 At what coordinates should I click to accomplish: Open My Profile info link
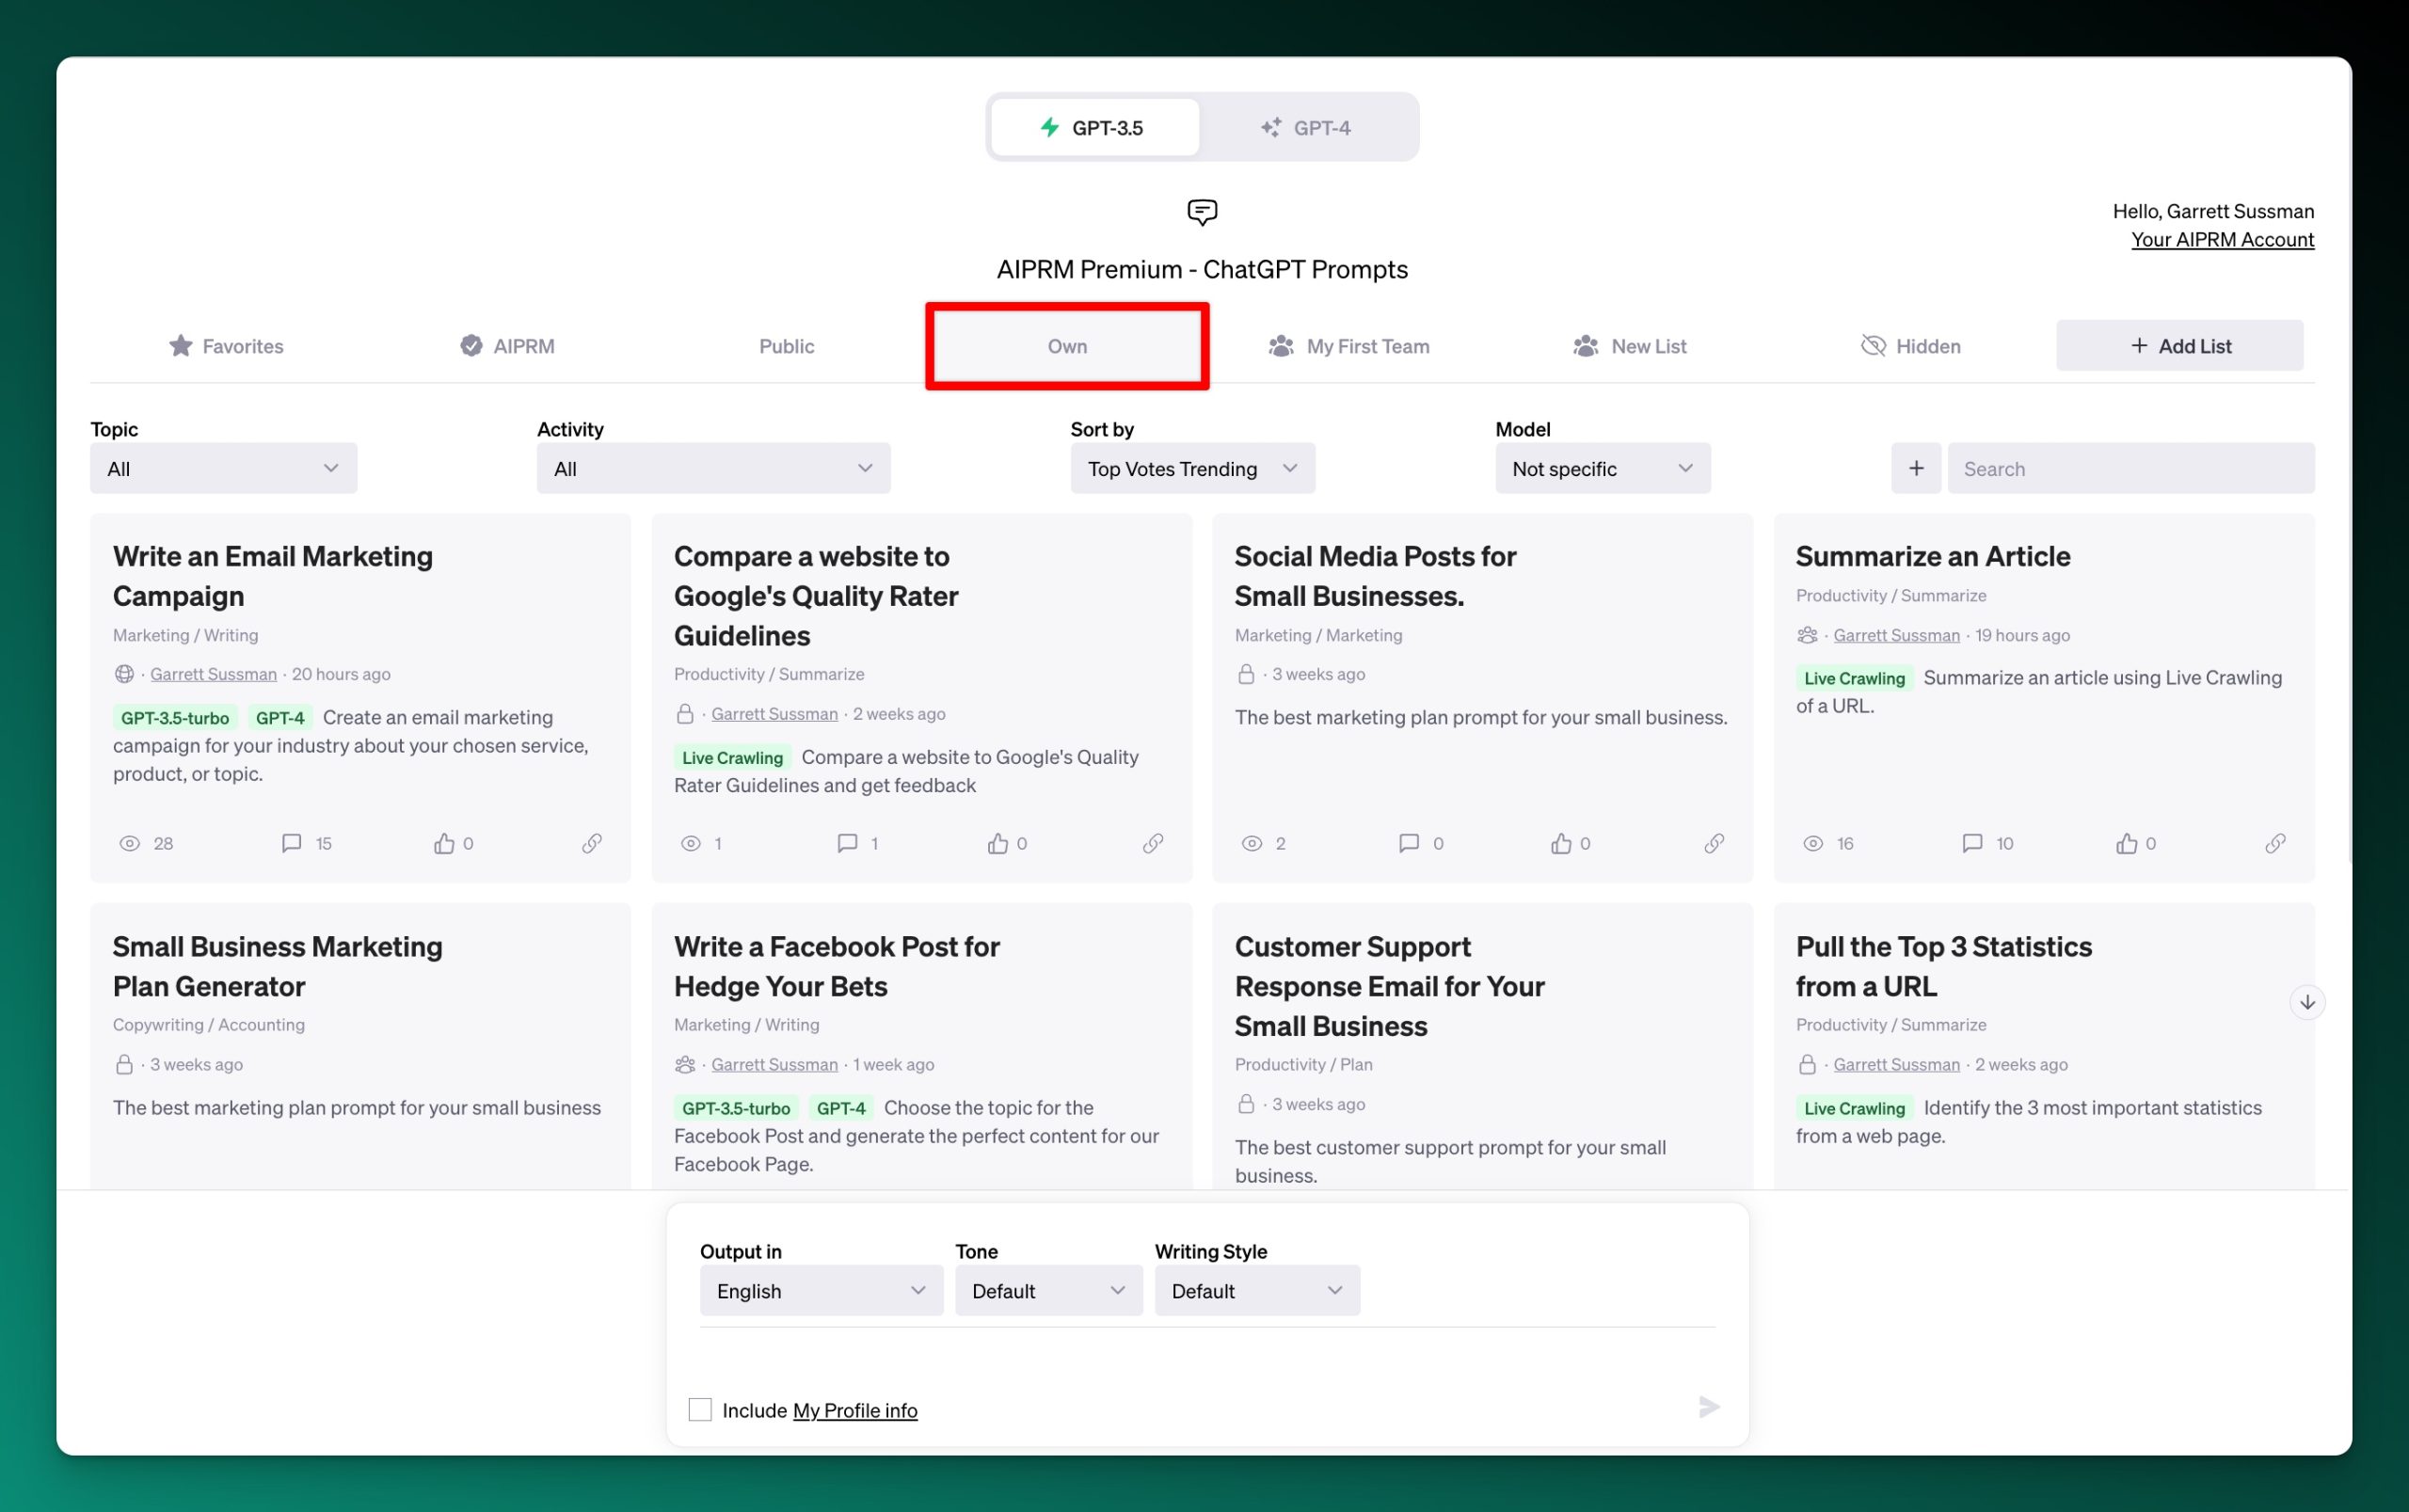tap(855, 1410)
